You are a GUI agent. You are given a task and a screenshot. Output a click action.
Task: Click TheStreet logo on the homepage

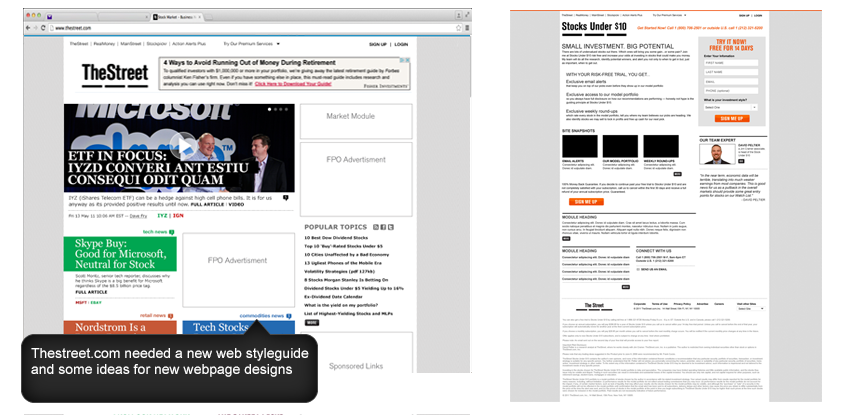[x=114, y=75]
